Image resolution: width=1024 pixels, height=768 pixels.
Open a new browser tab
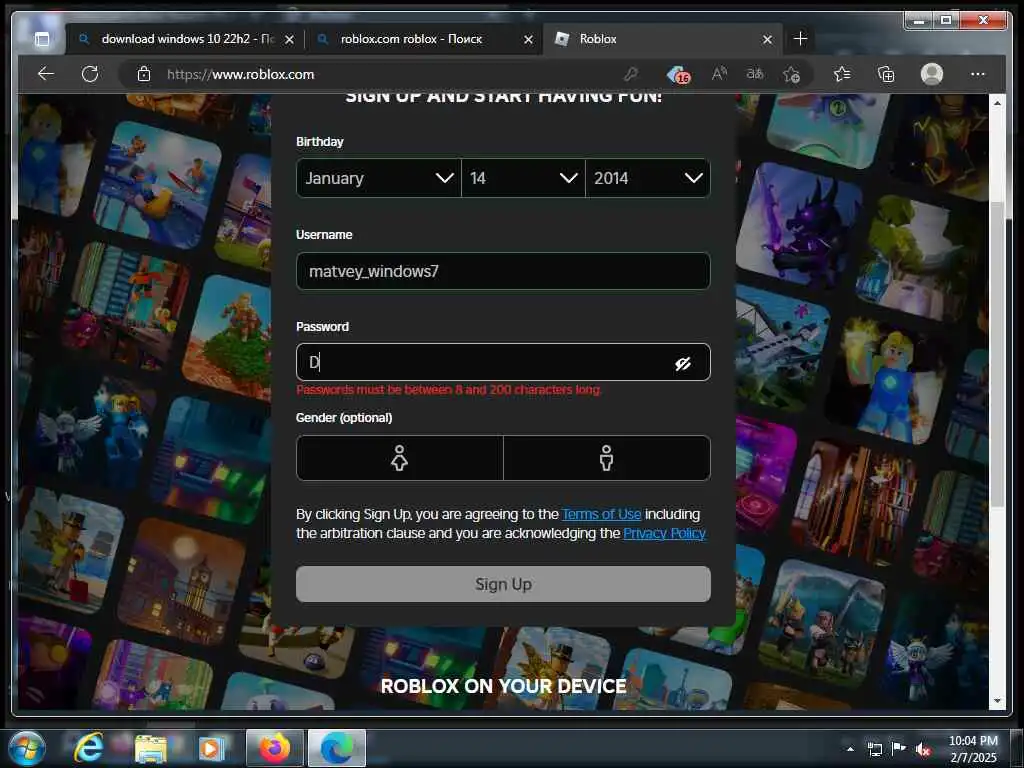801,39
